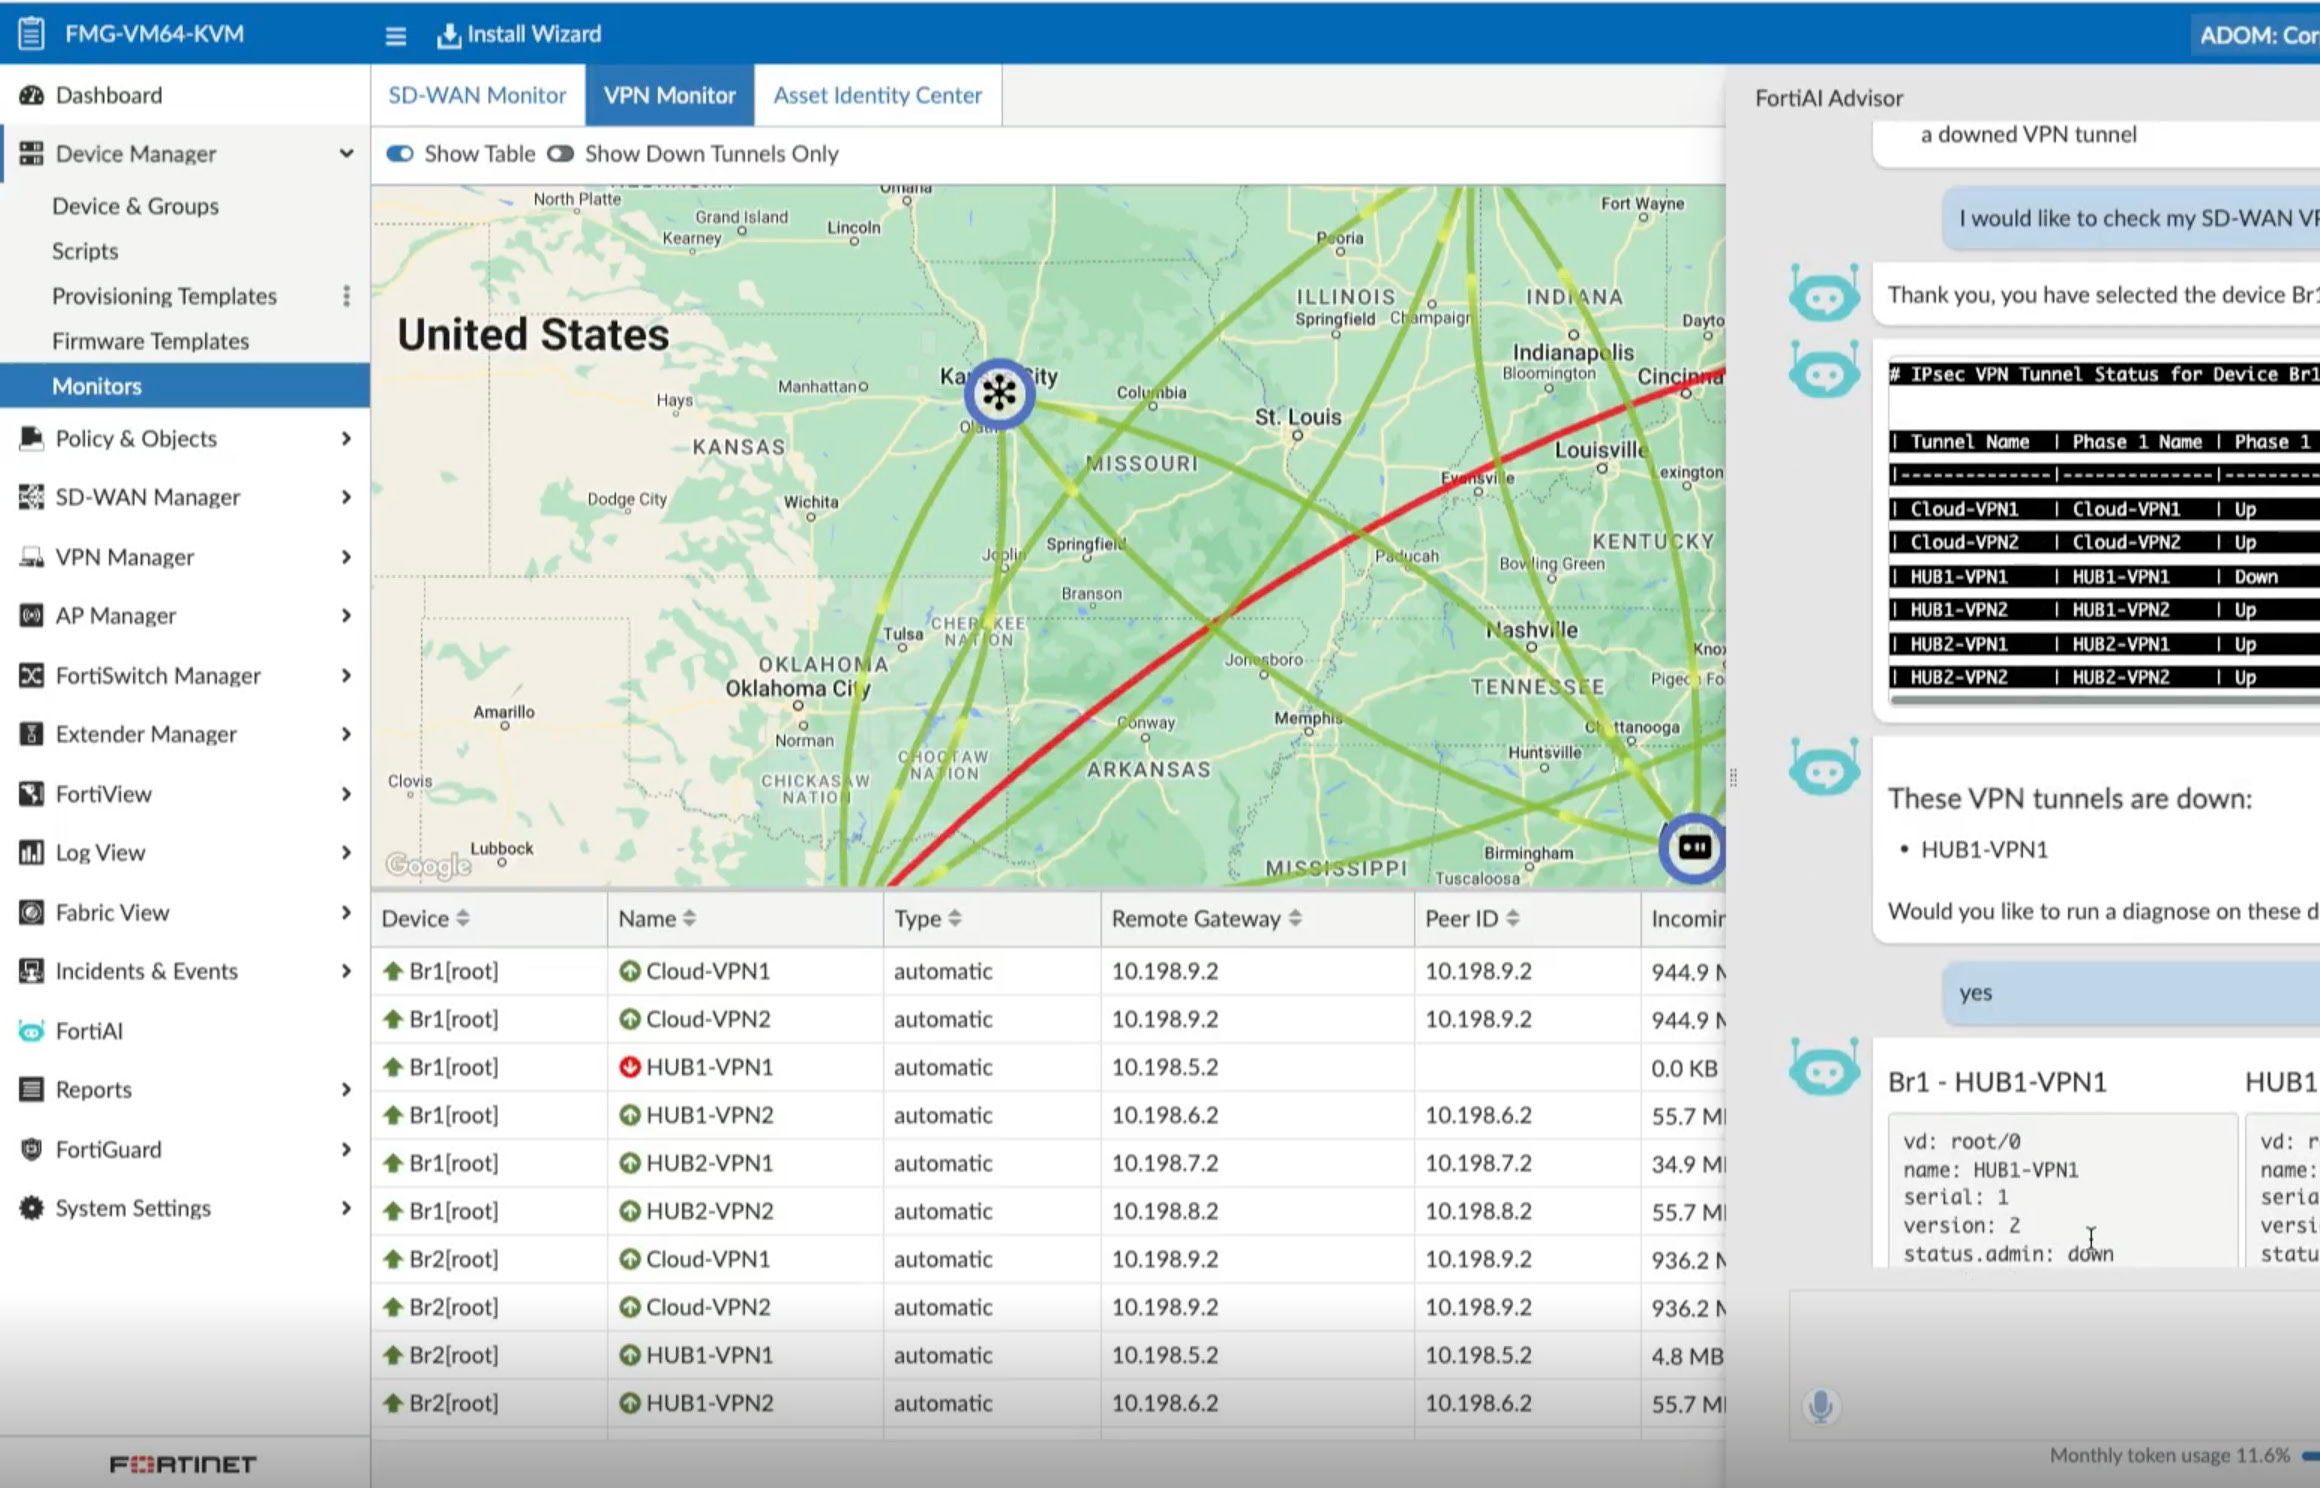Launch the Install Wizard

[x=519, y=35]
